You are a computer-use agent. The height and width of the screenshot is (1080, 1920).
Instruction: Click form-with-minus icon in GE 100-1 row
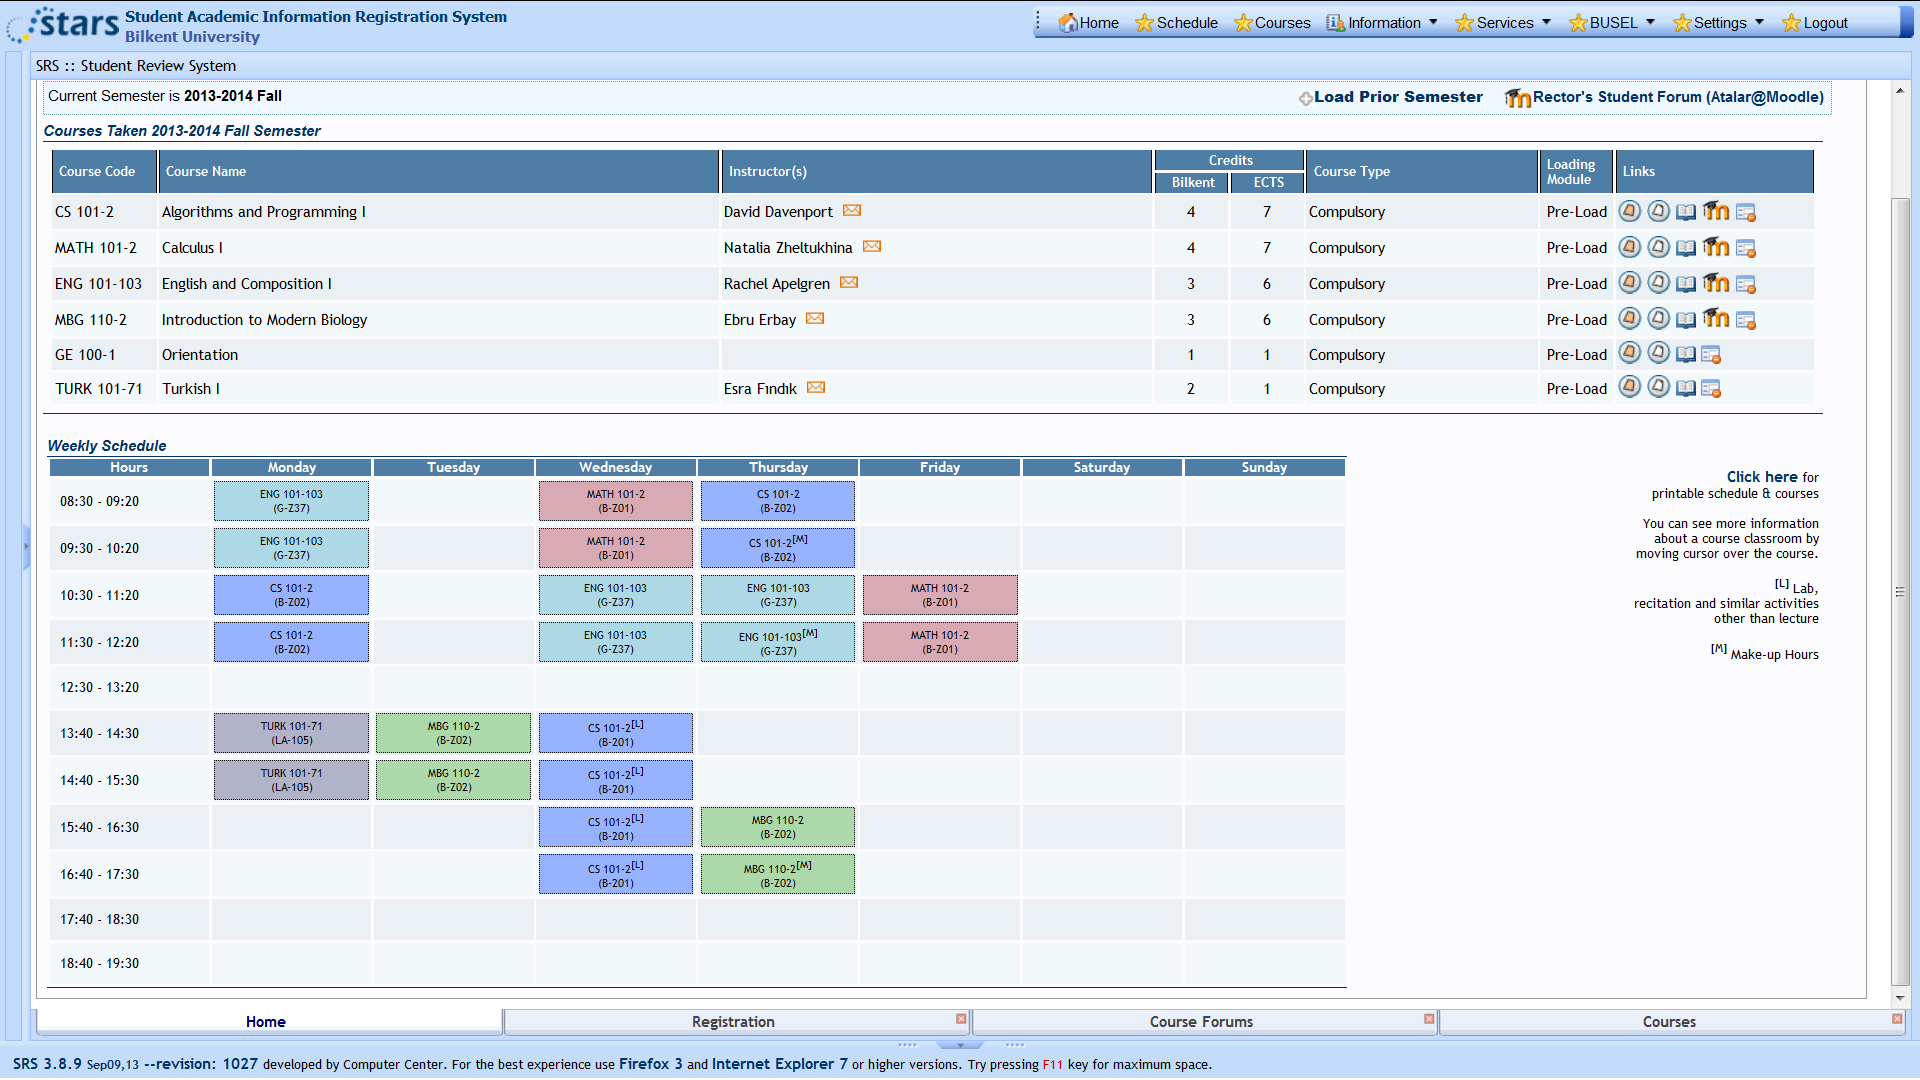(x=1711, y=355)
